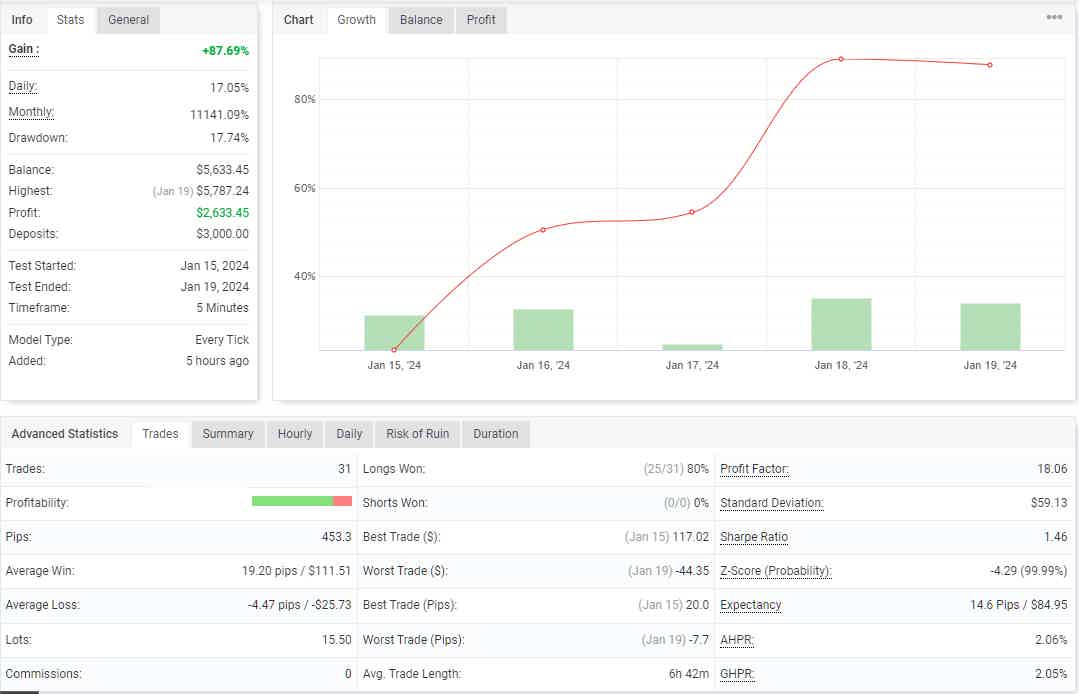1079x694 pixels.
Task: Open the Standard Deviation definition link
Action: pyautogui.click(x=771, y=502)
